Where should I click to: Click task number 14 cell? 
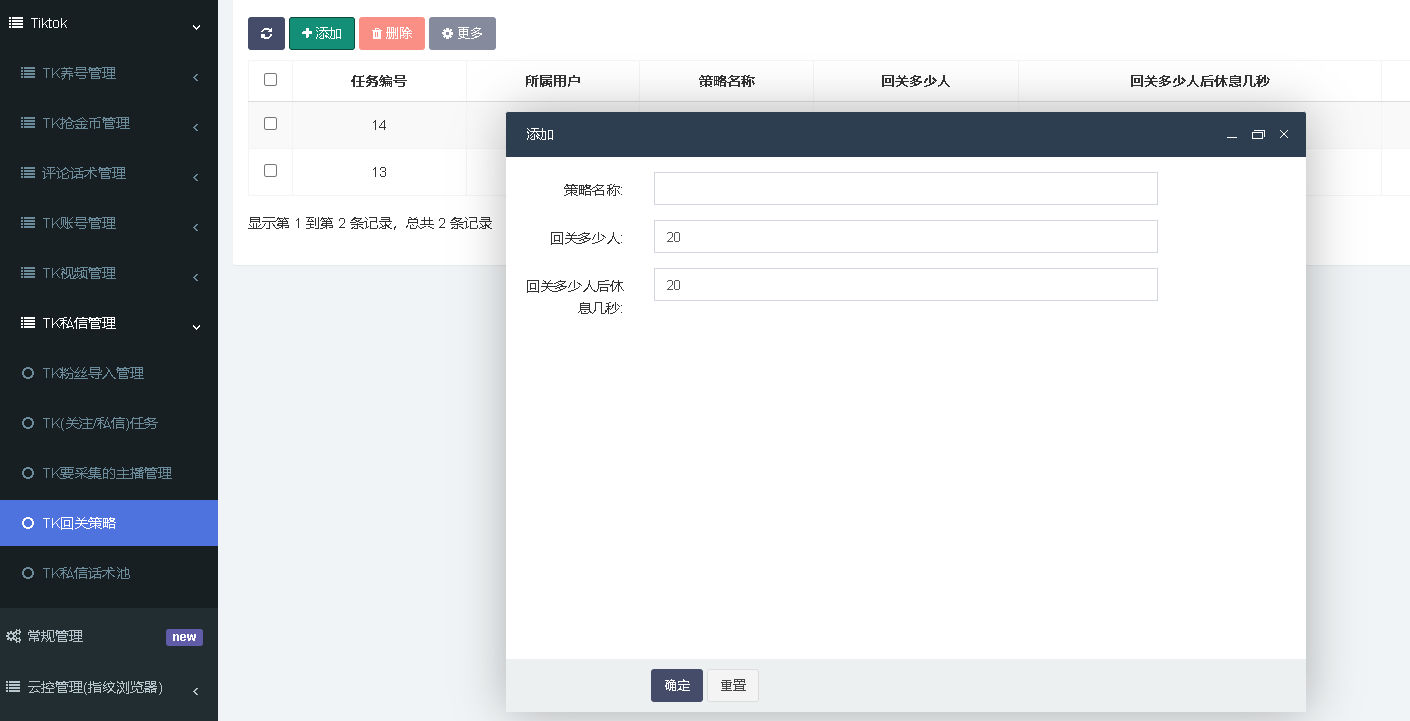[379, 125]
